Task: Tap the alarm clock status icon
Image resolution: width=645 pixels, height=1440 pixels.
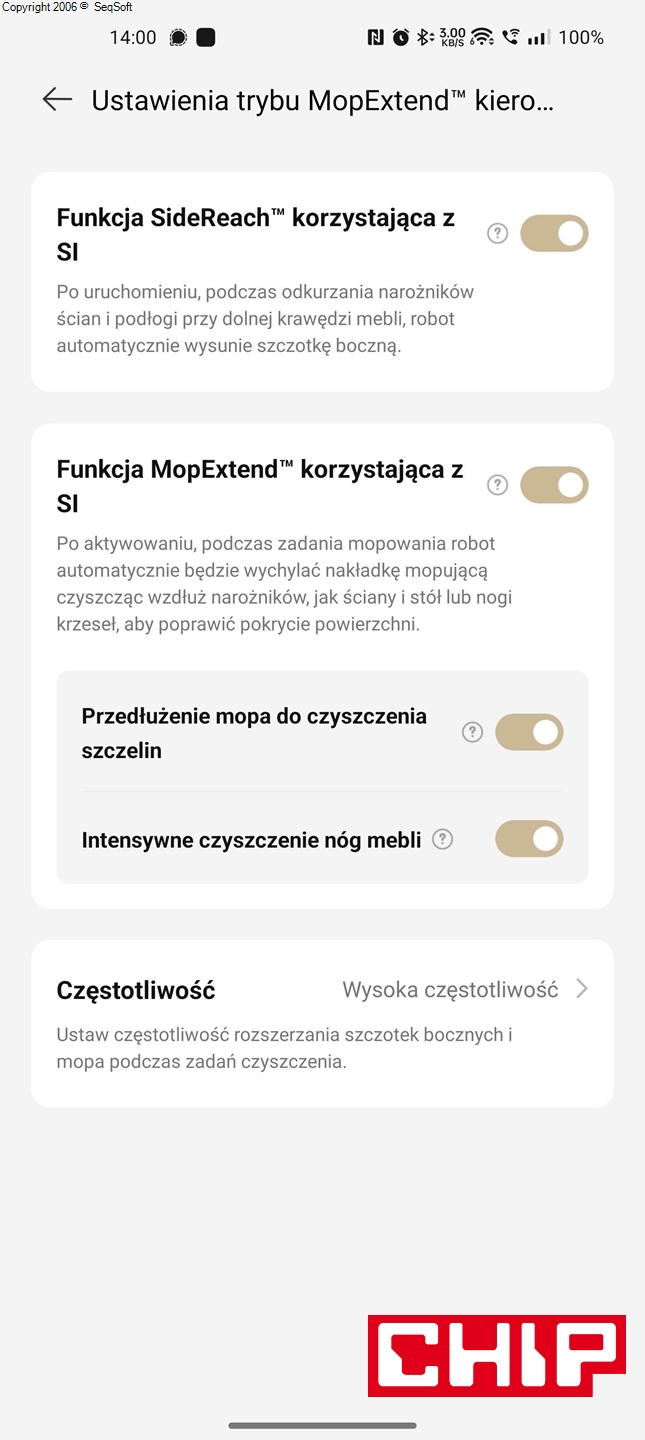Action: [400, 38]
